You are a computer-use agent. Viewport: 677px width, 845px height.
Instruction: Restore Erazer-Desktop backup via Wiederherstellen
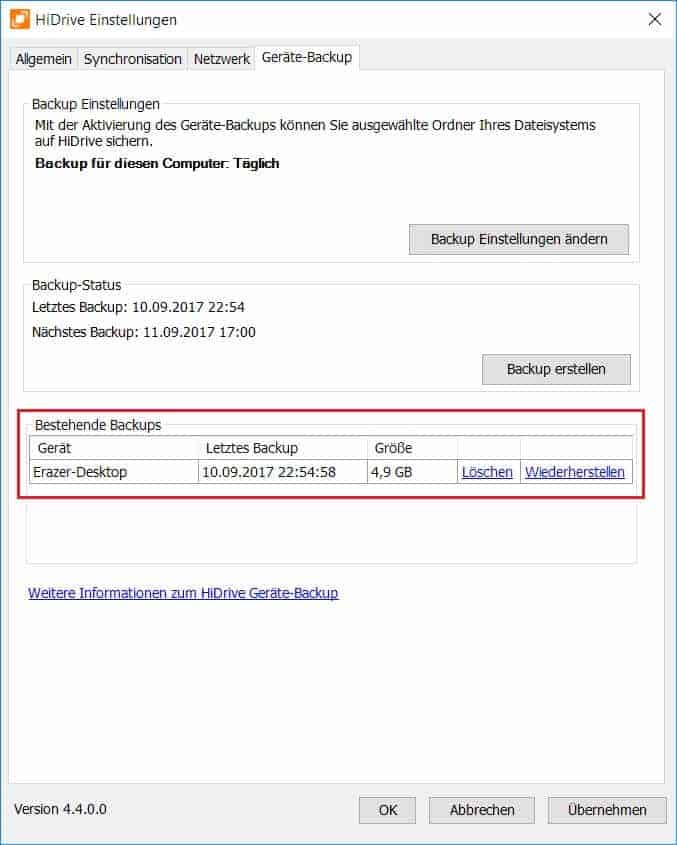click(x=575, y=472)
